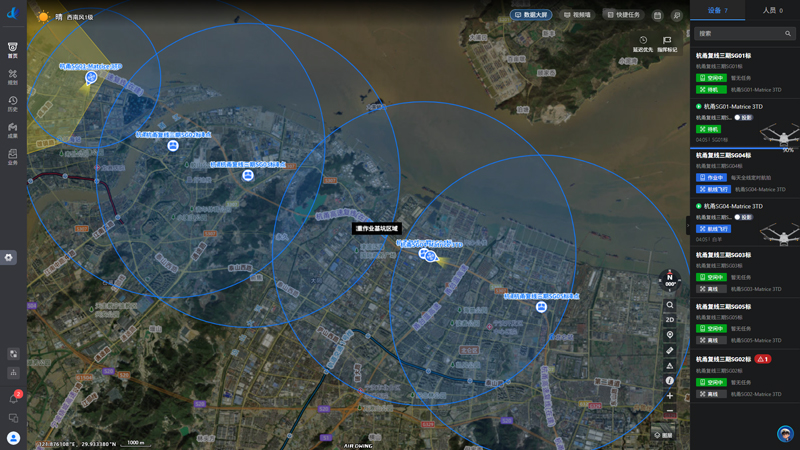The width and height of the screenshot is (800, 450).
Task: Select the 杭甬复线三期SG02标 device card title
Action: 723,359
